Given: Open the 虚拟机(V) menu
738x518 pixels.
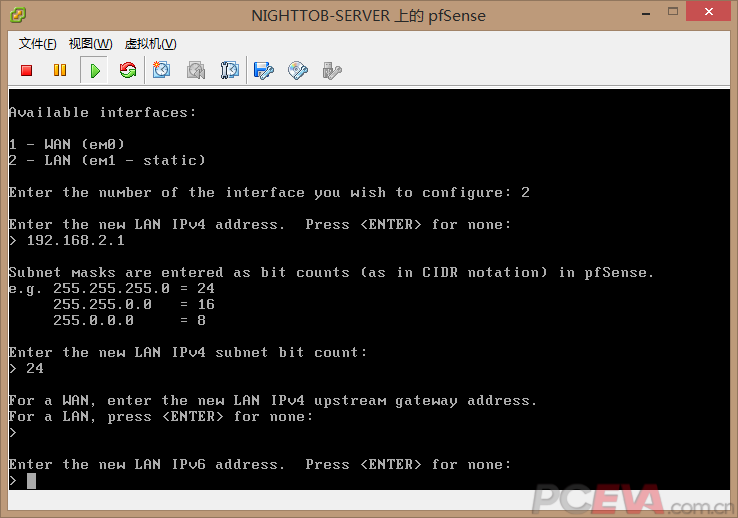Looking at the screenshot, I should click(150, 44).
